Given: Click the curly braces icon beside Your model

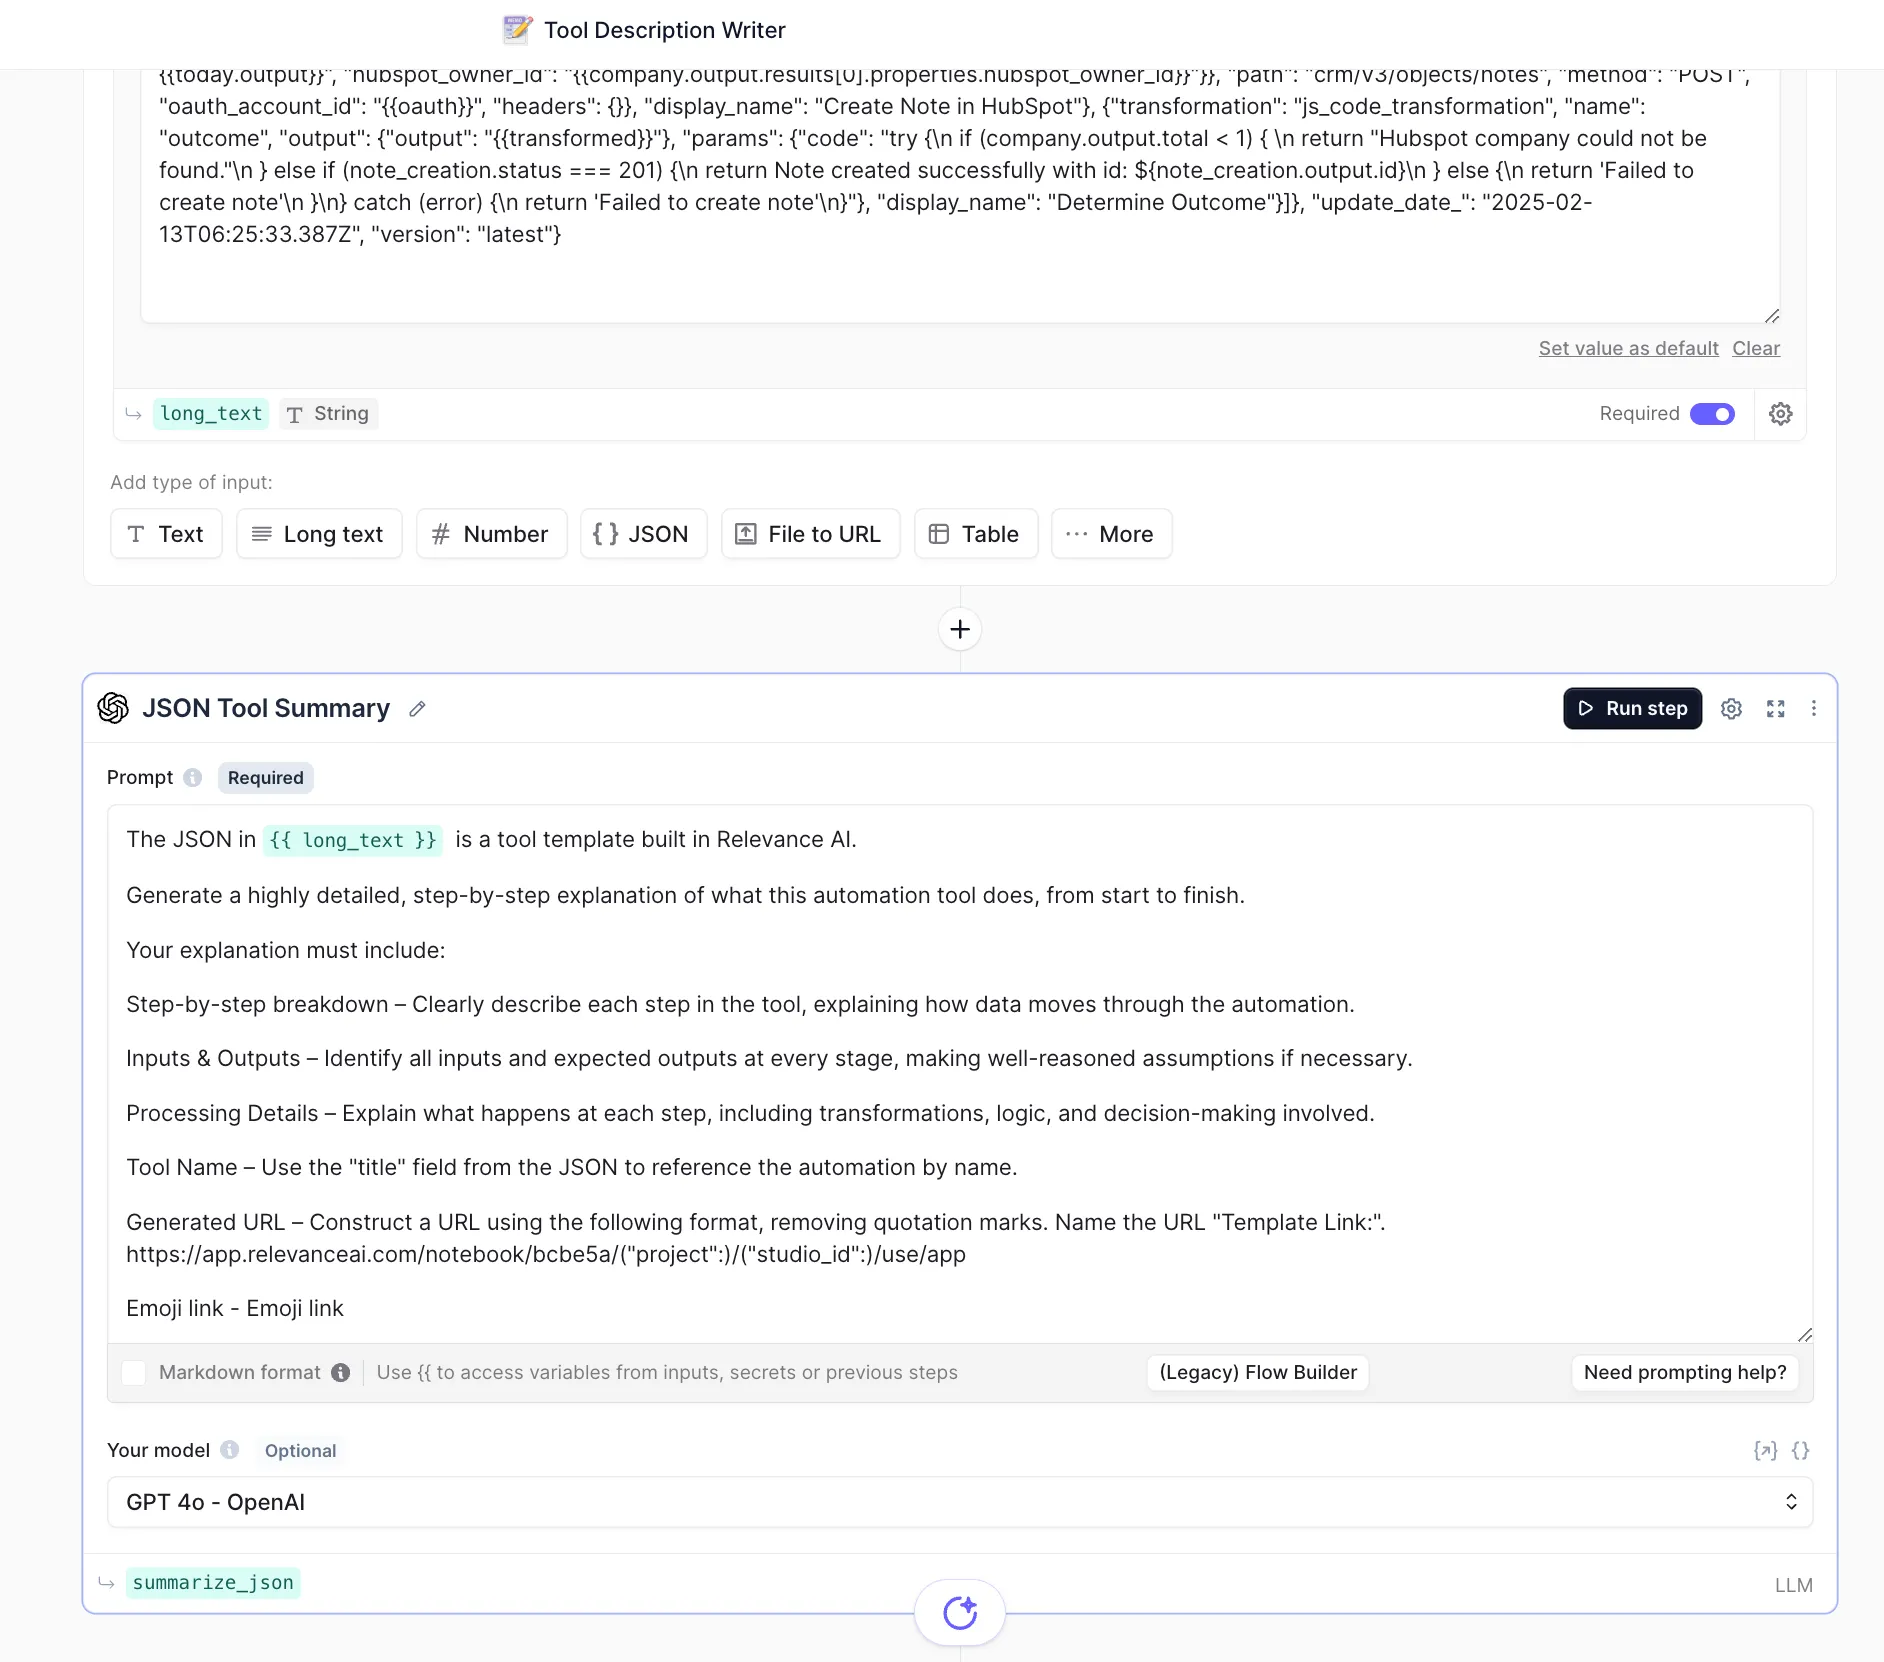Looking at the screenshot, I should 1800,1451.
